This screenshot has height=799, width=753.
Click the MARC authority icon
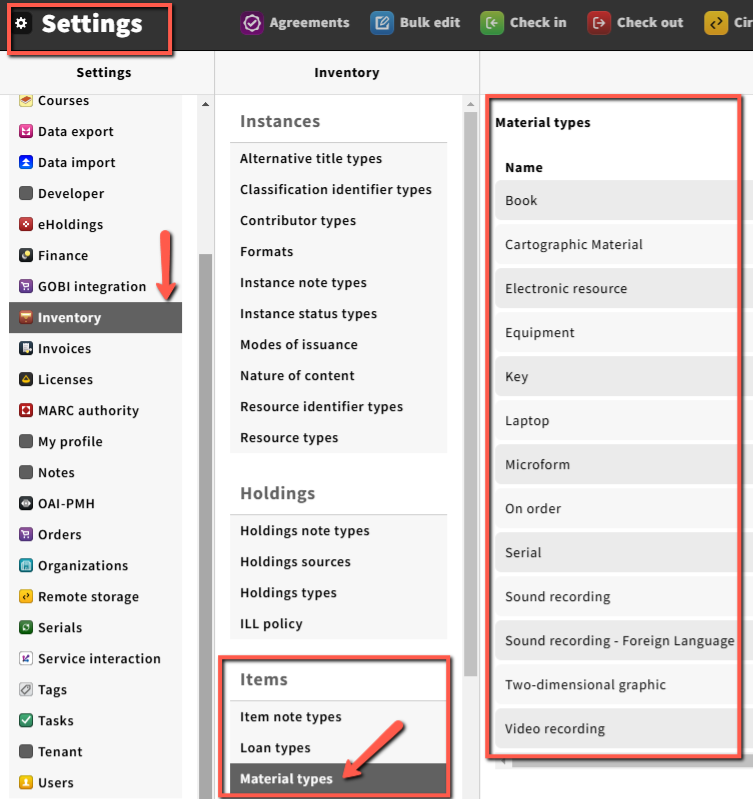tap(26, 411)
